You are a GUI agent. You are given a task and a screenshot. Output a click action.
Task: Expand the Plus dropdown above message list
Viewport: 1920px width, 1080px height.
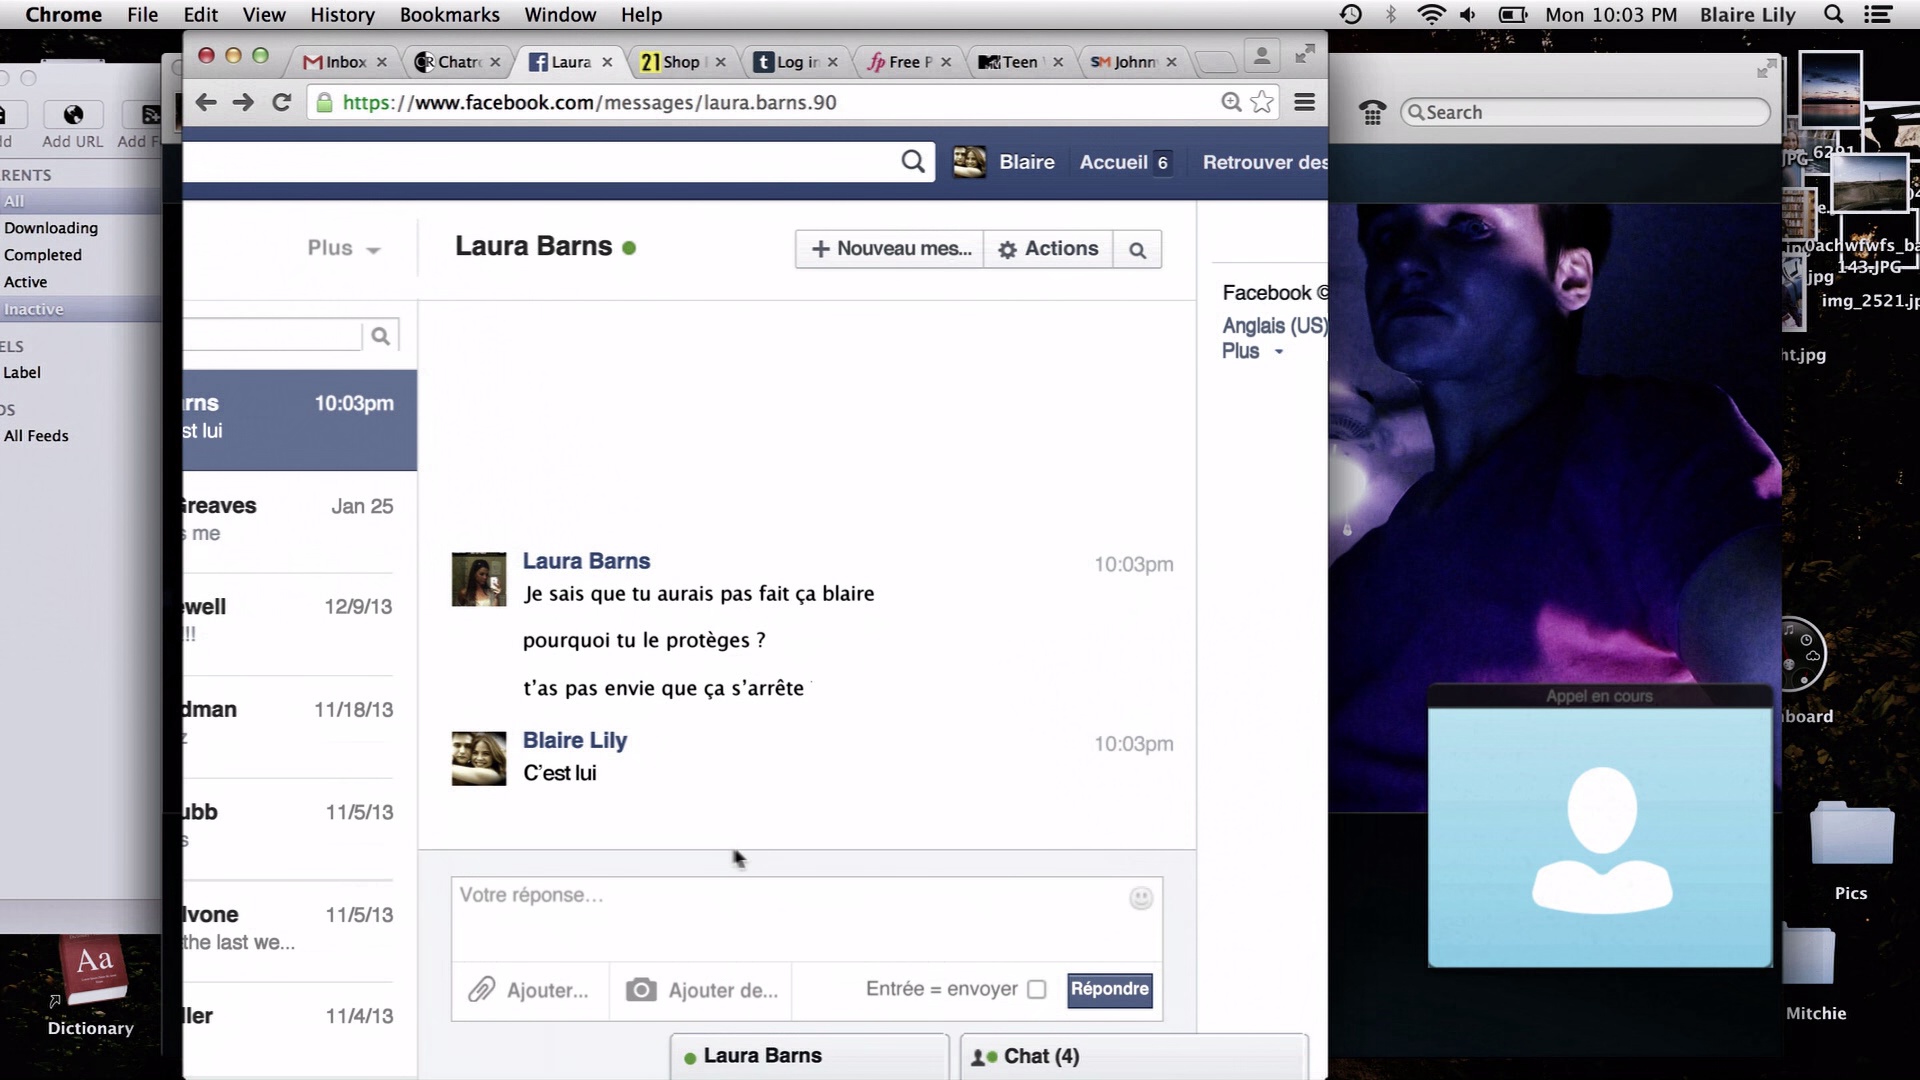(343, 249)
